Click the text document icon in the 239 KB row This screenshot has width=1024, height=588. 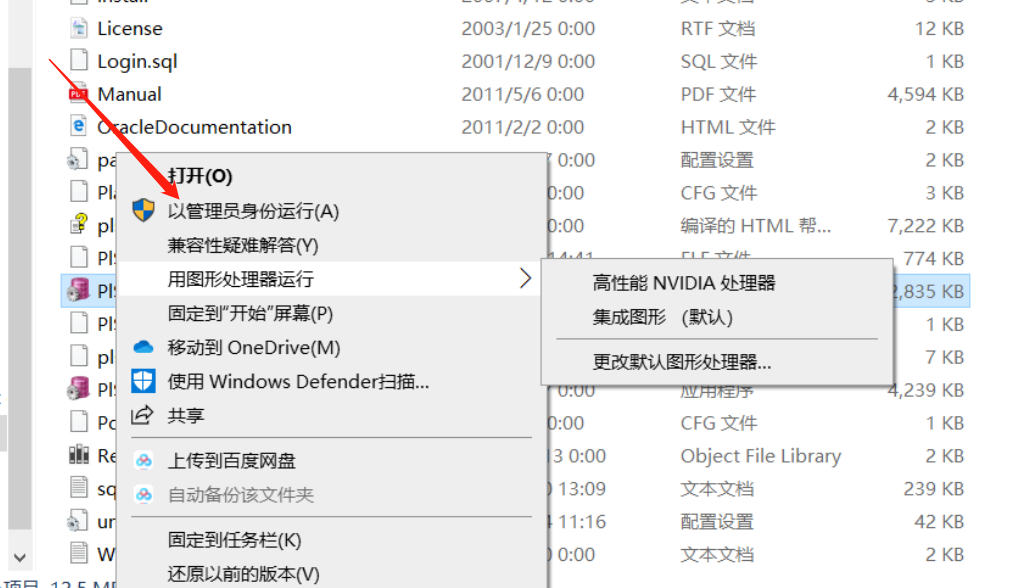(79, 487)
